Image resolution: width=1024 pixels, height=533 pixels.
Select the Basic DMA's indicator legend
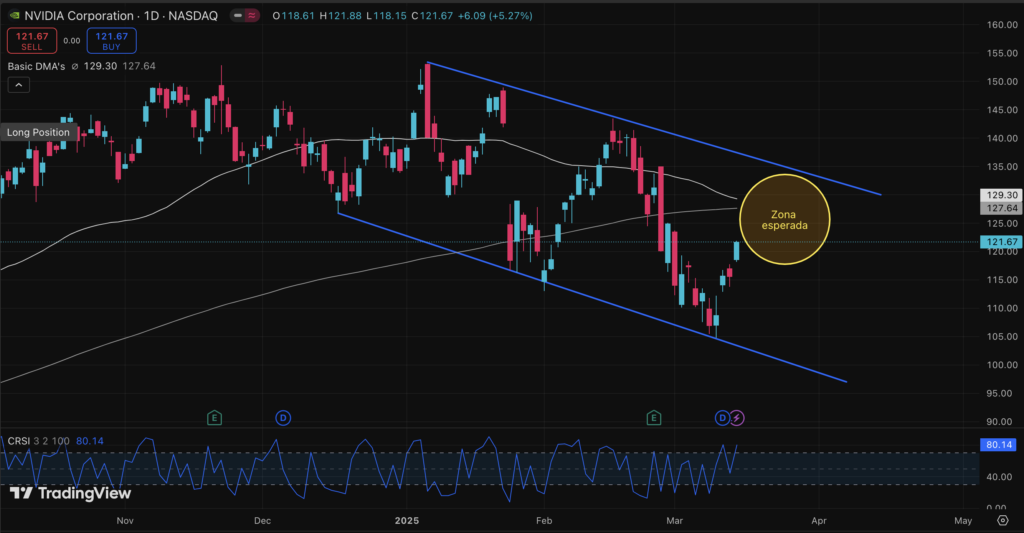pos(37,66)
